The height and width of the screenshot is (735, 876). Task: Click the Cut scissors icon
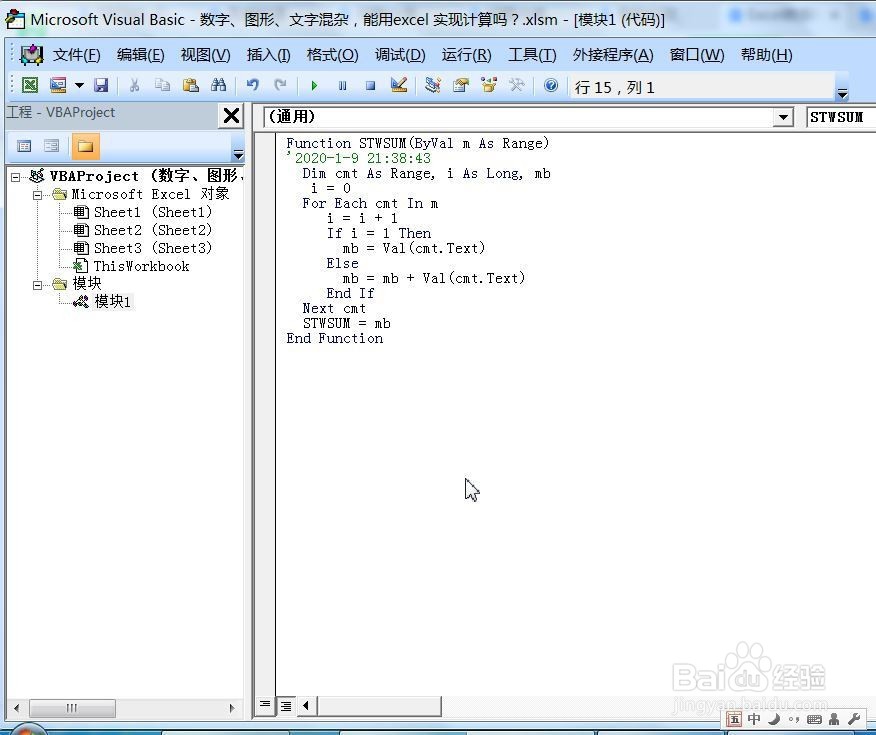coord(134,85)
